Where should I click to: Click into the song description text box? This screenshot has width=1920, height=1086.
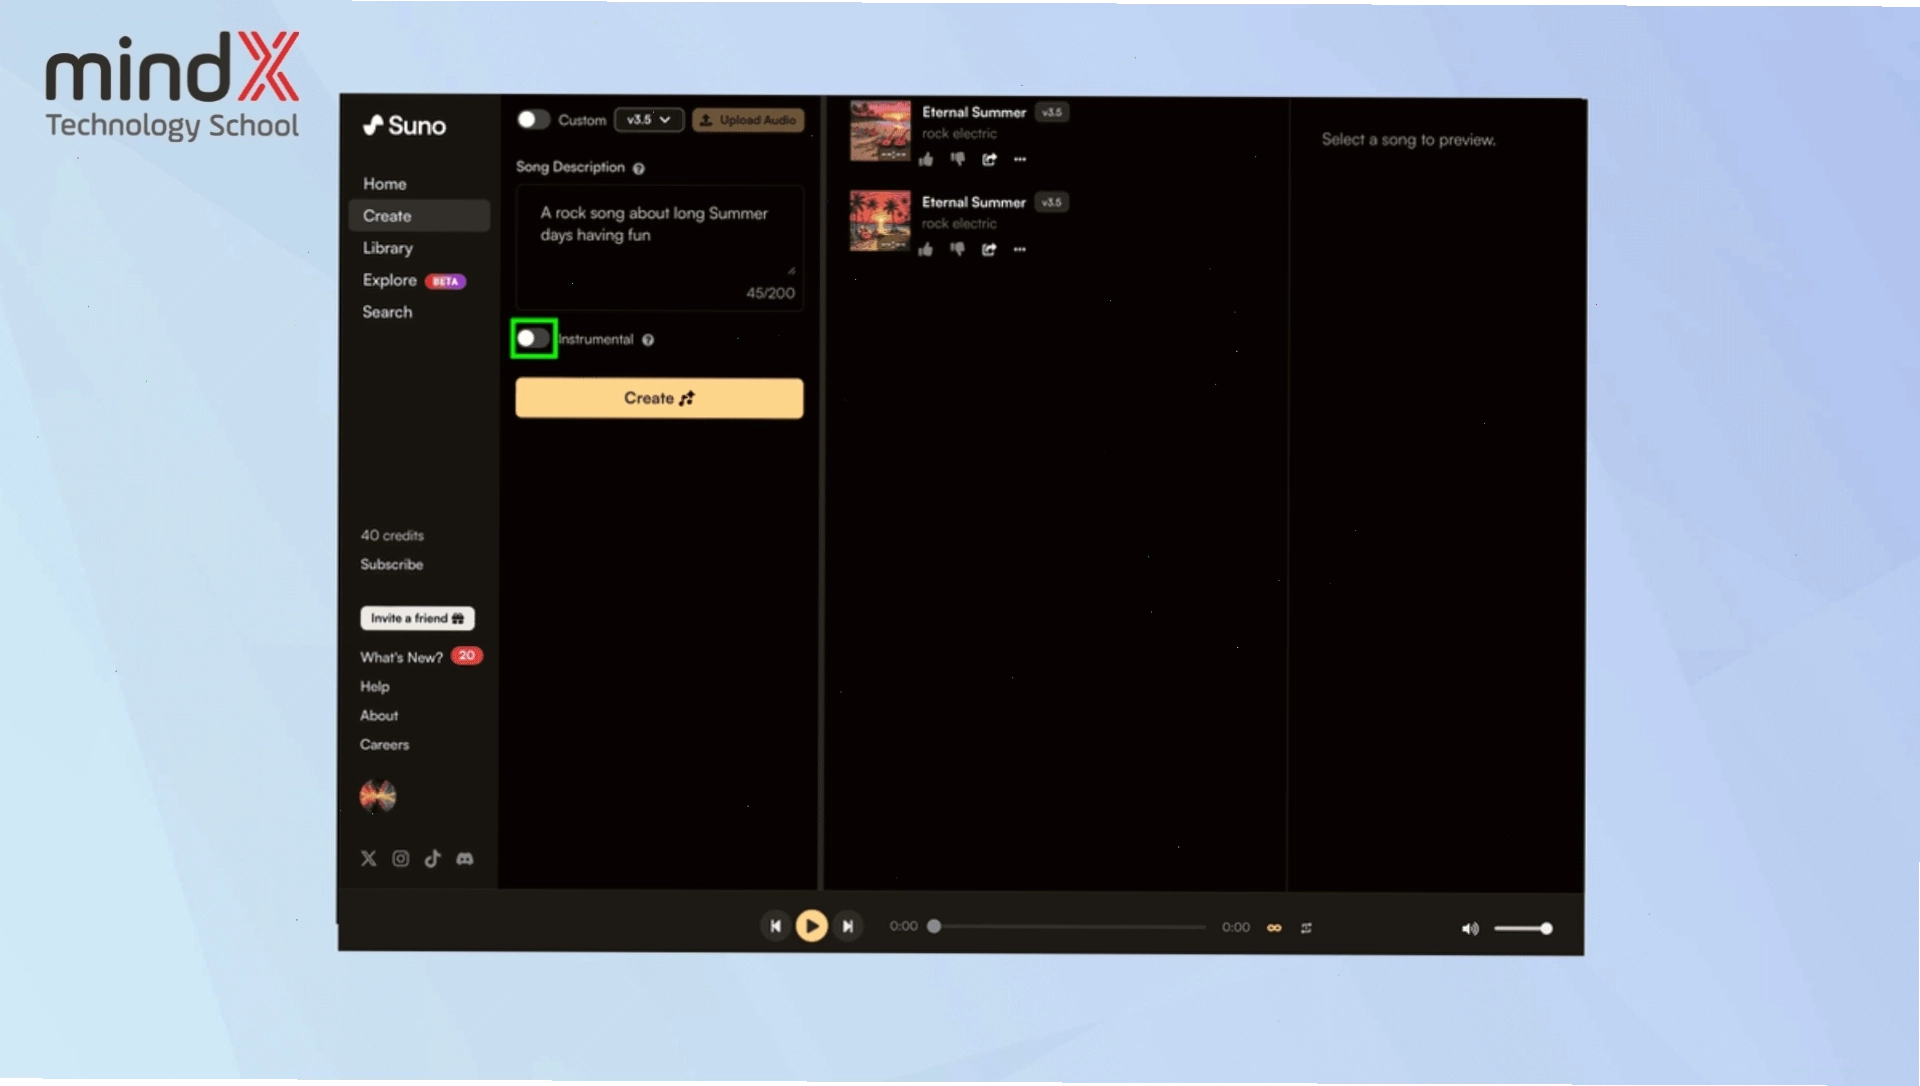(x=659, y=248)
